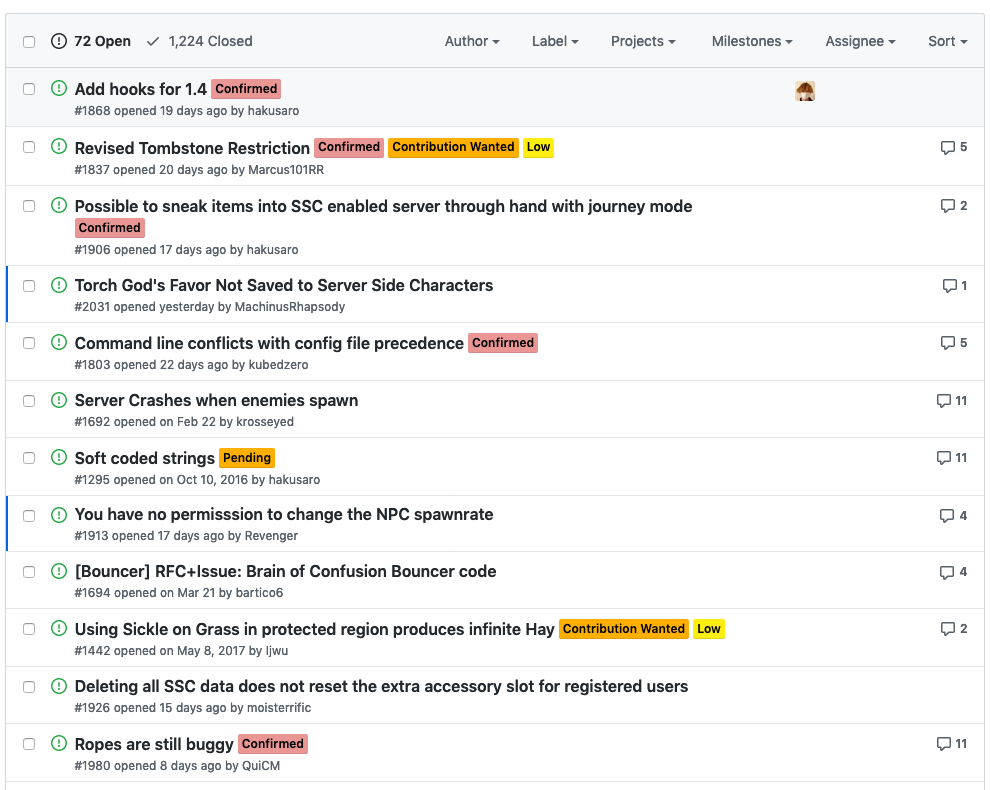Click the checkmark icon next to 1,224 Closed
The image size is (990, 790).
pos(153,41)
